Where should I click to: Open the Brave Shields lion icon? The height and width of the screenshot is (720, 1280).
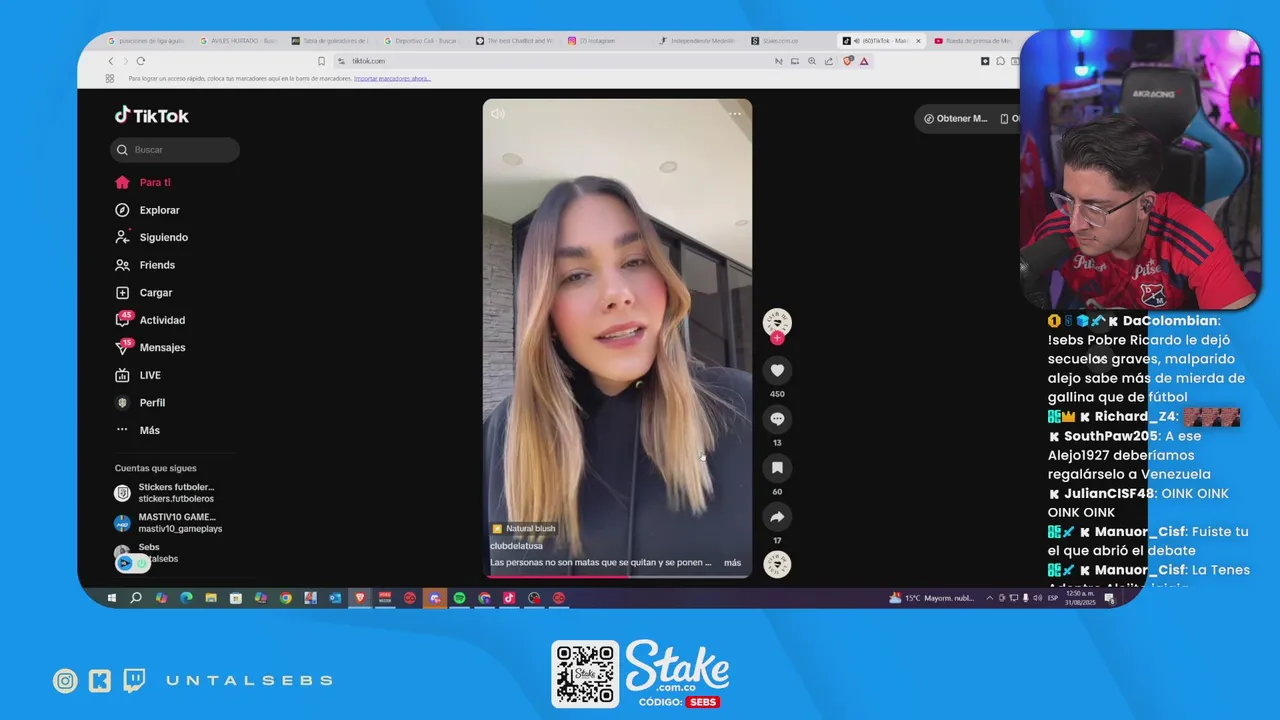[848, 61]
